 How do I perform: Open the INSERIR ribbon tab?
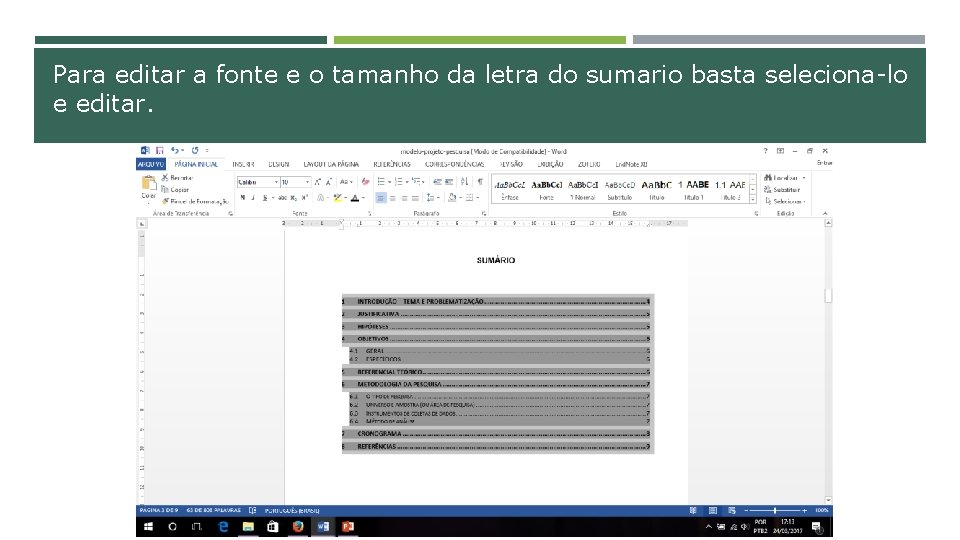(243, 164)
